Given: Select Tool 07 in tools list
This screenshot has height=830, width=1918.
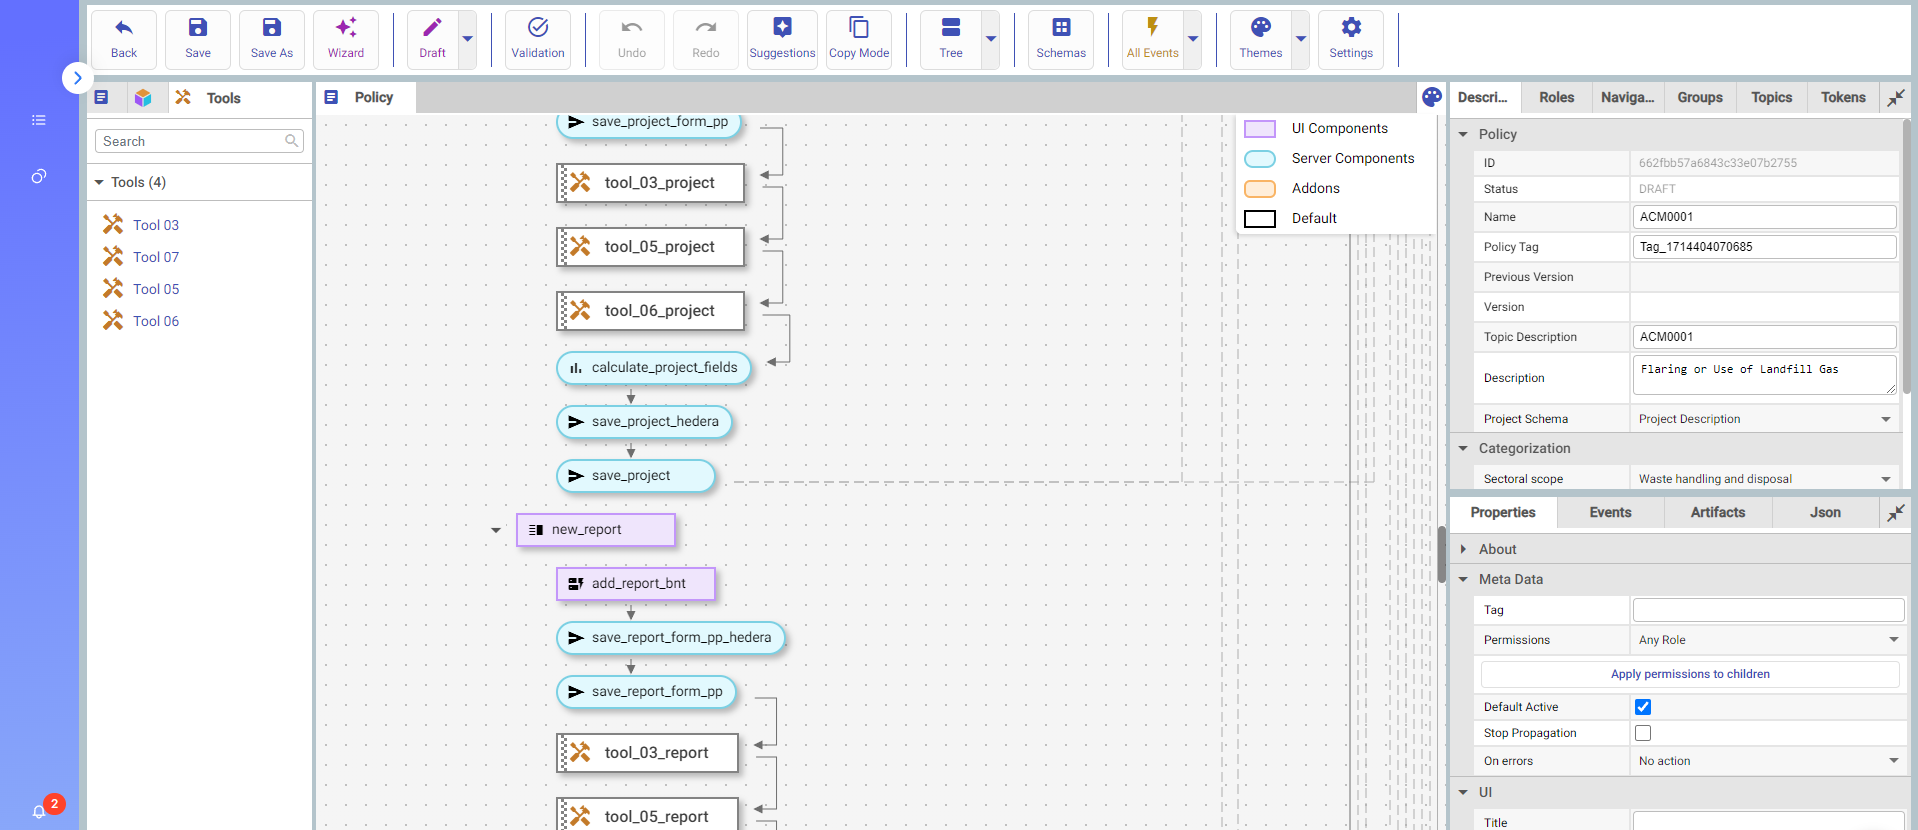Looking at the screenshot, I should pos(156,257).
